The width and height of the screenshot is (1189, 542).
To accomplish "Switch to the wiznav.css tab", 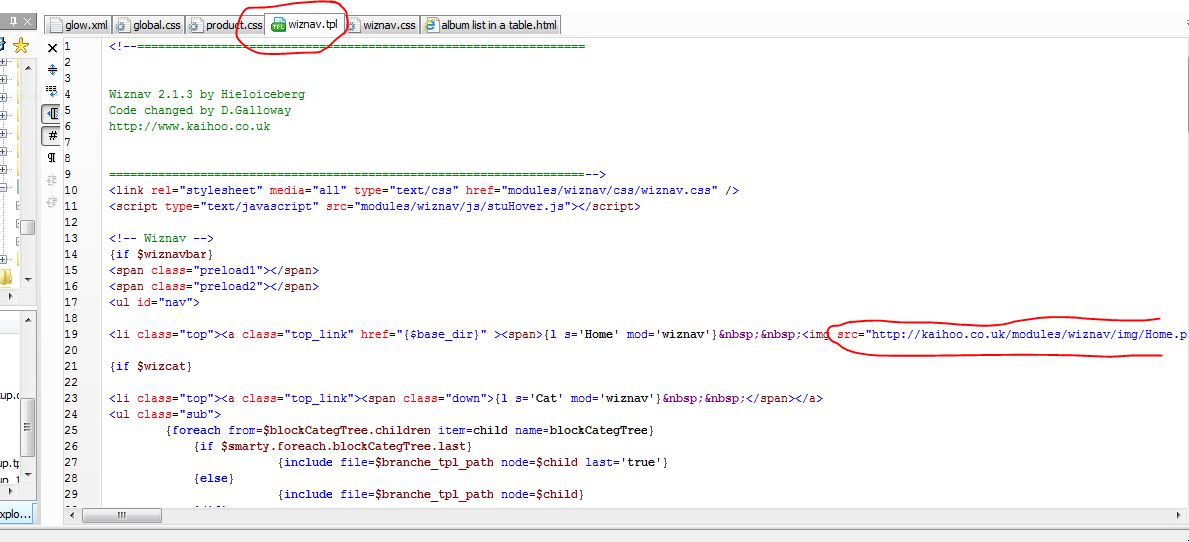I will tap(382, 25).
